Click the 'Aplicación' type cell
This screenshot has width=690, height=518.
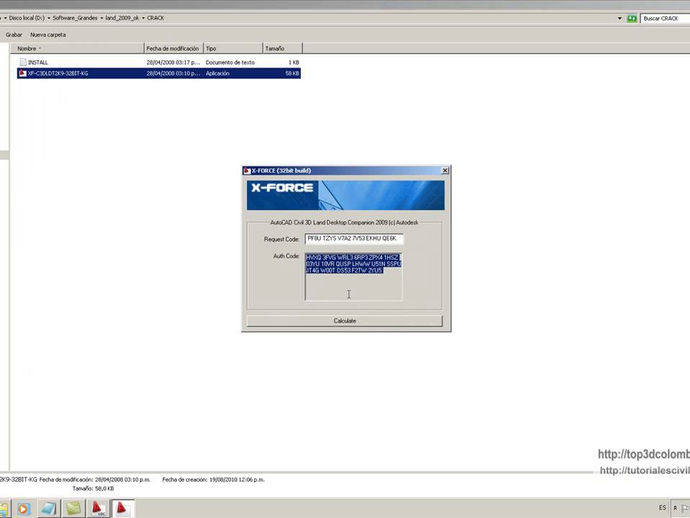pos(217,73)
